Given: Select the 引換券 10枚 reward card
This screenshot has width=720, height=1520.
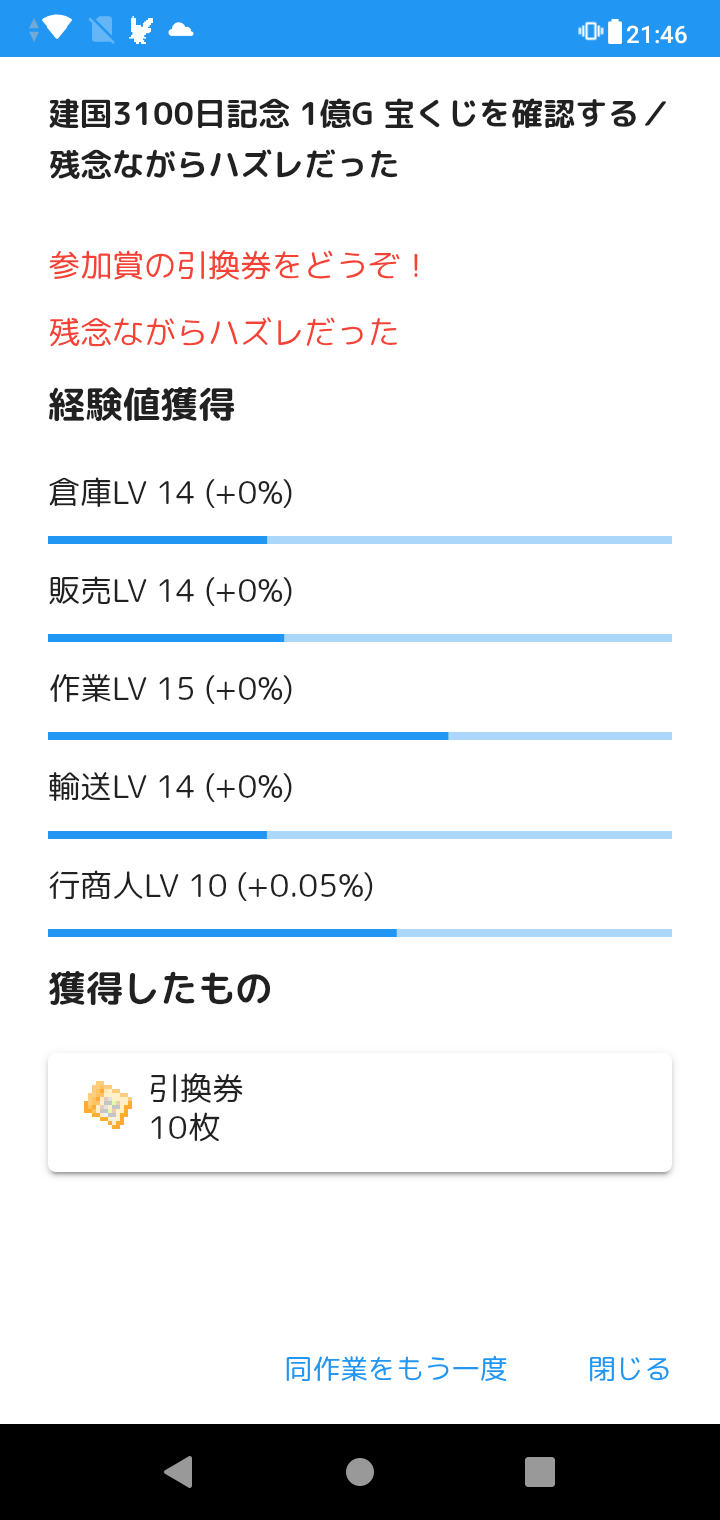Looking at the screenshot, I should click(x=360, y=1112).
